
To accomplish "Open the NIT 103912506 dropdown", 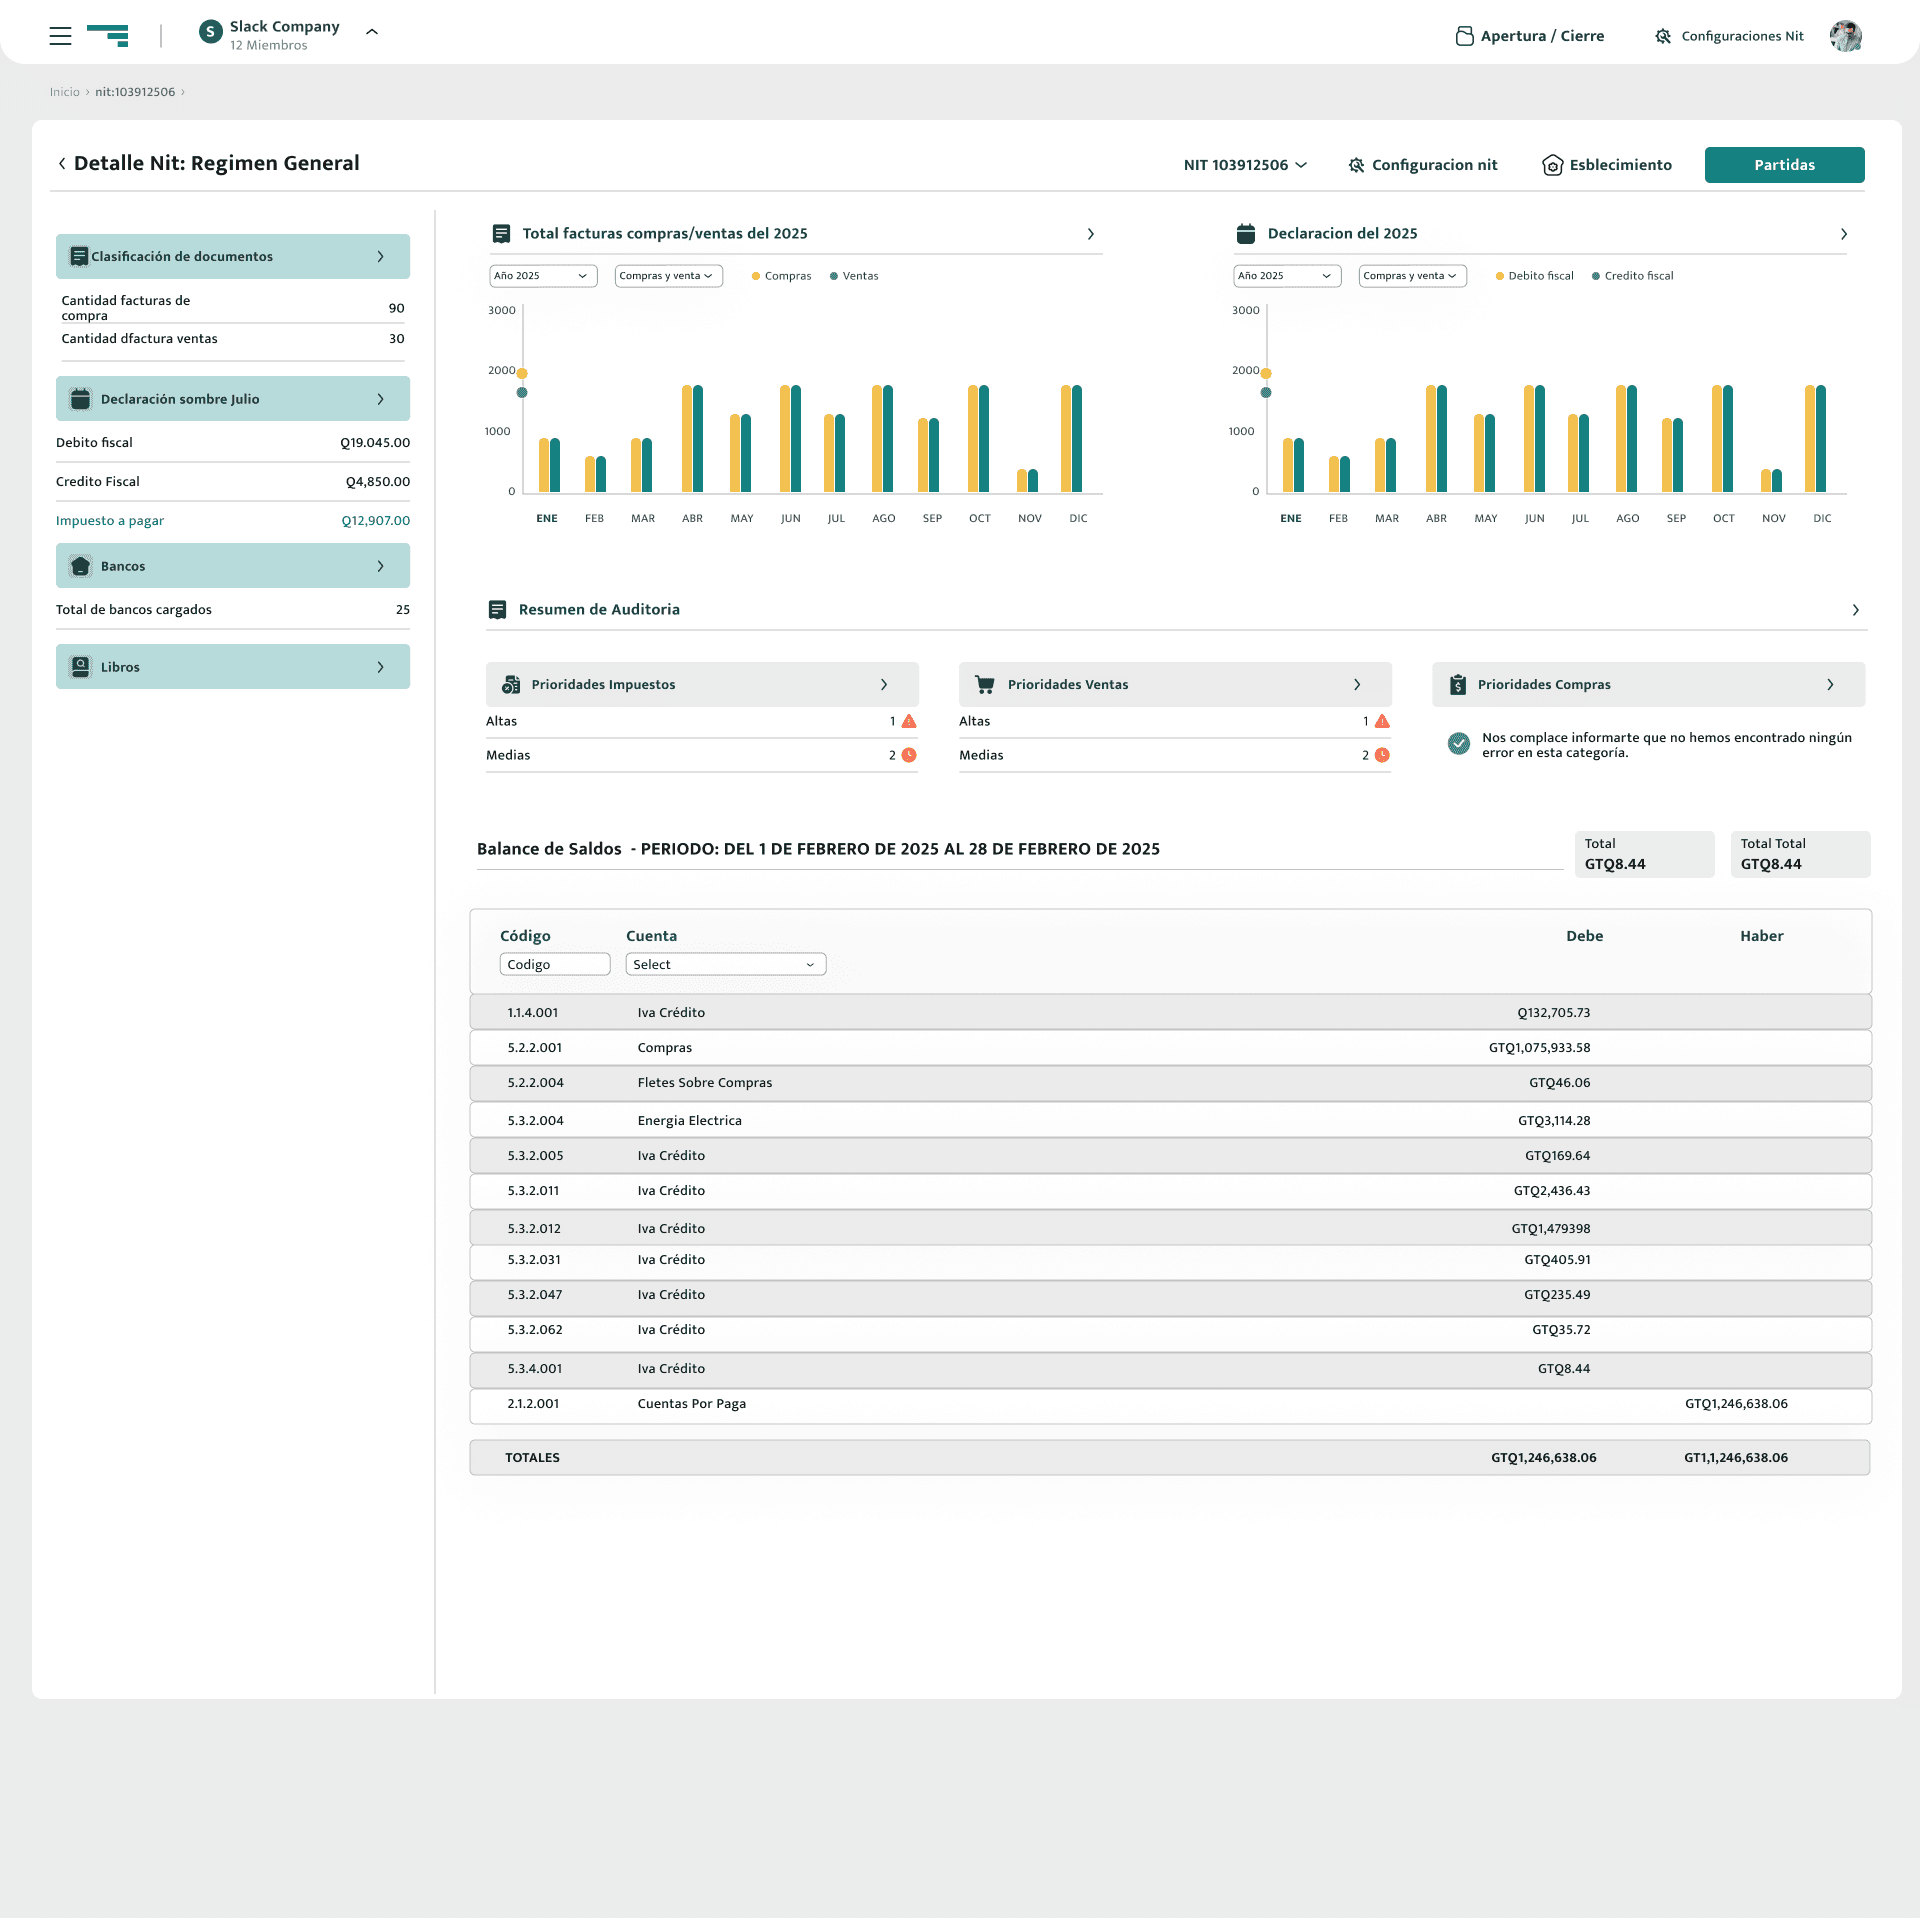I will click(x=1245, y=165).
